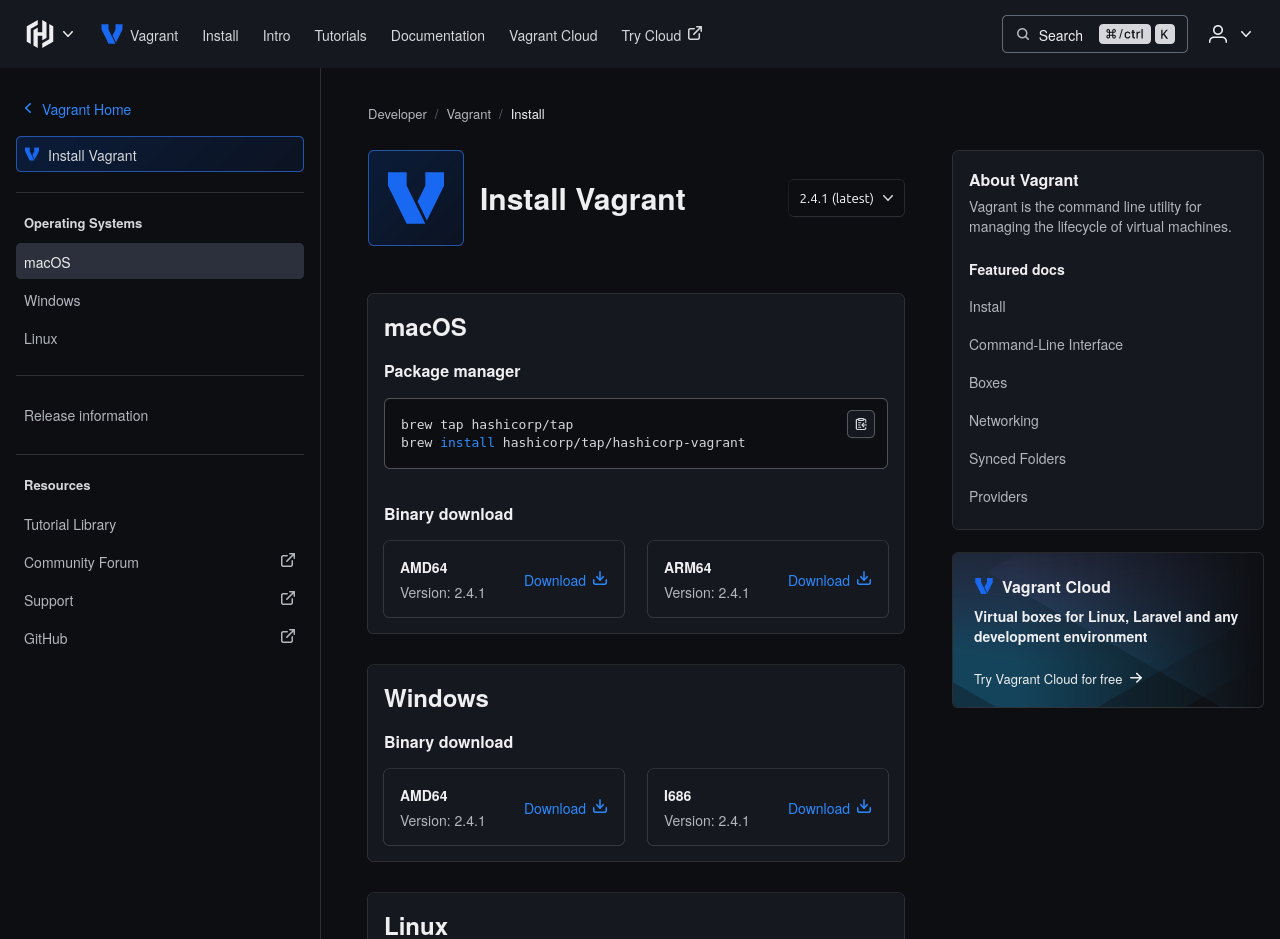Viewport: 1280px width, 939px height.
Task: Open Community Forum external link icon
Action: tap(288, 561)
